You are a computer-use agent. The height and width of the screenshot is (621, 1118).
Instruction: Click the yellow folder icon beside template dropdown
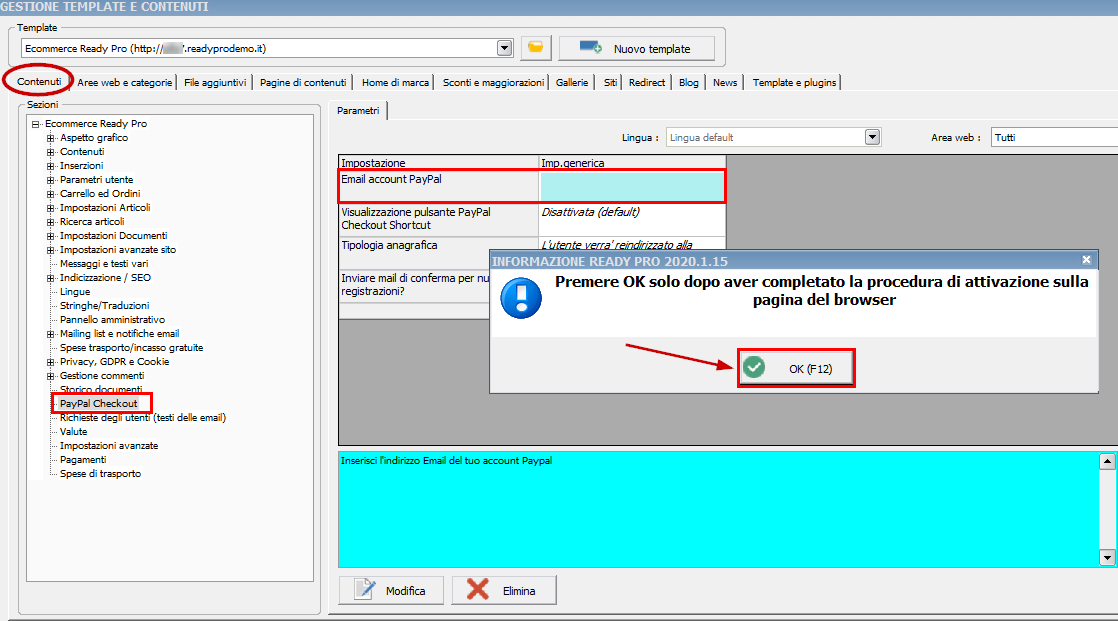pyautogui.click(x=536, y=48)
